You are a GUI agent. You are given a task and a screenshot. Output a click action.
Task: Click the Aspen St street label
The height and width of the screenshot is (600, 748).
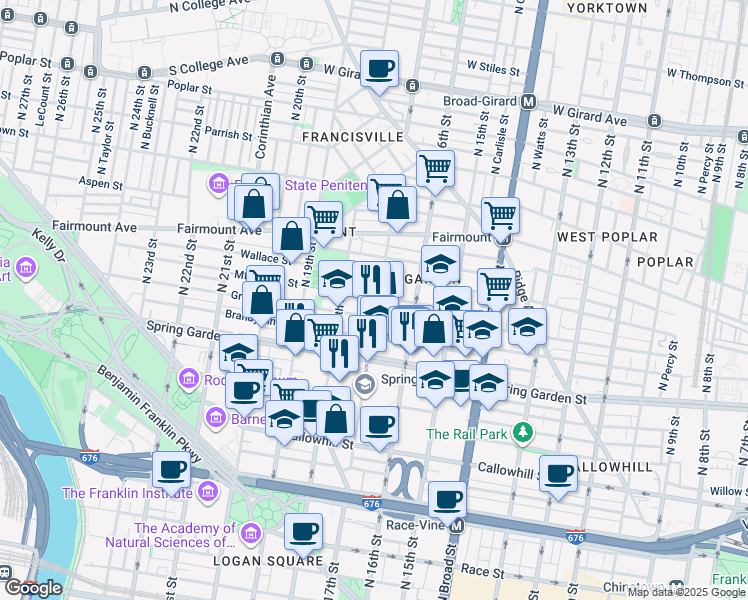(101, 183)
